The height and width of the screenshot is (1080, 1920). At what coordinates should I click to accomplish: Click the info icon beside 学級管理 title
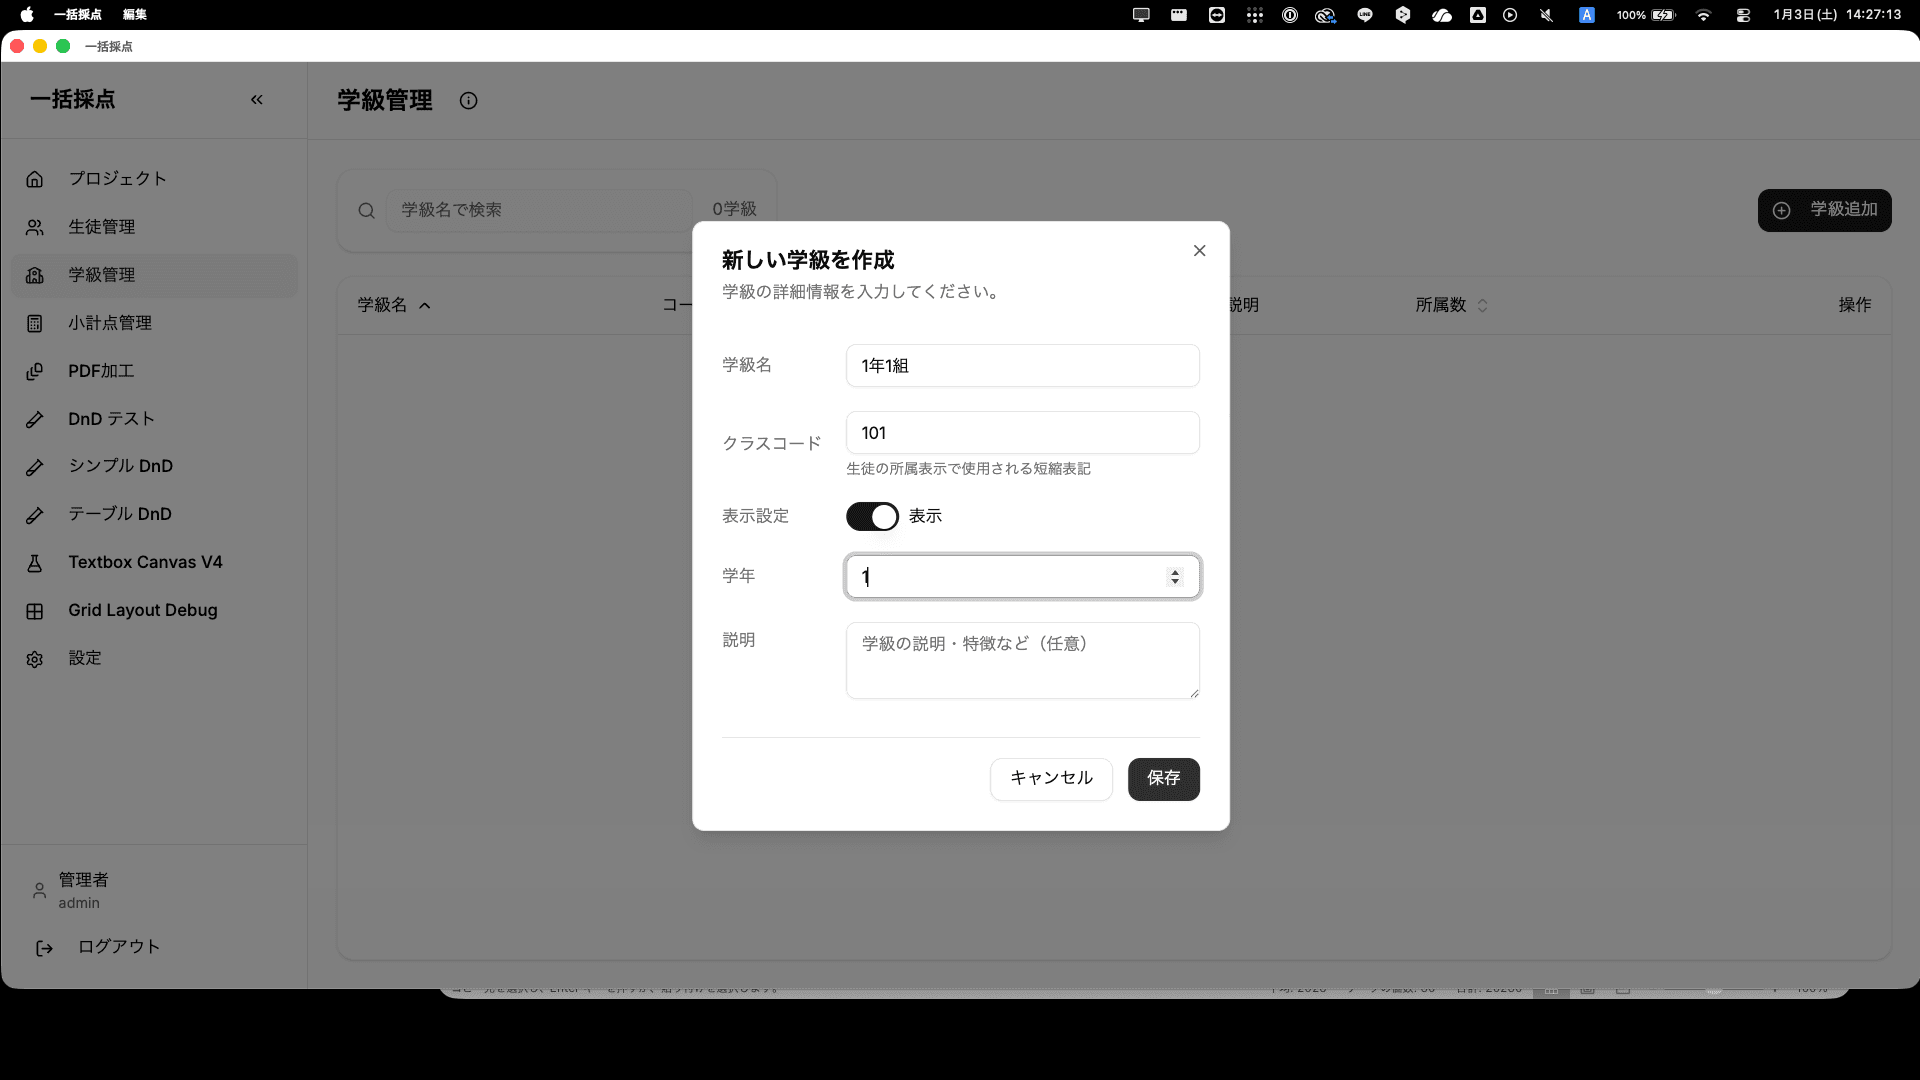[x=467, y=100]
